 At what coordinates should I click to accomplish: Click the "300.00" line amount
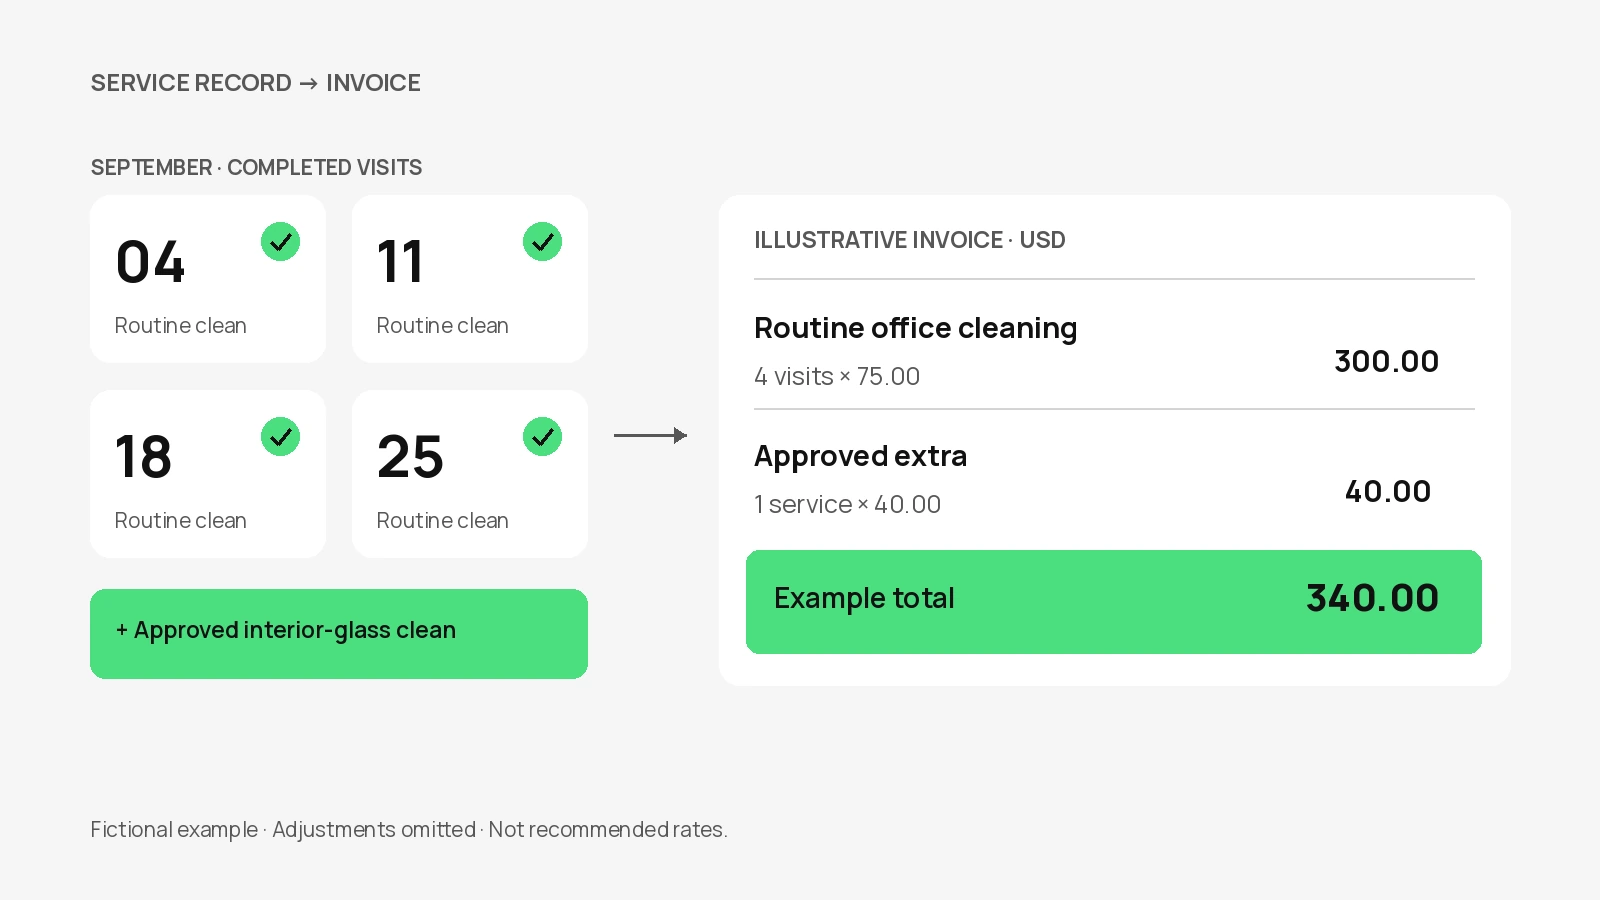coord(1387,361)
